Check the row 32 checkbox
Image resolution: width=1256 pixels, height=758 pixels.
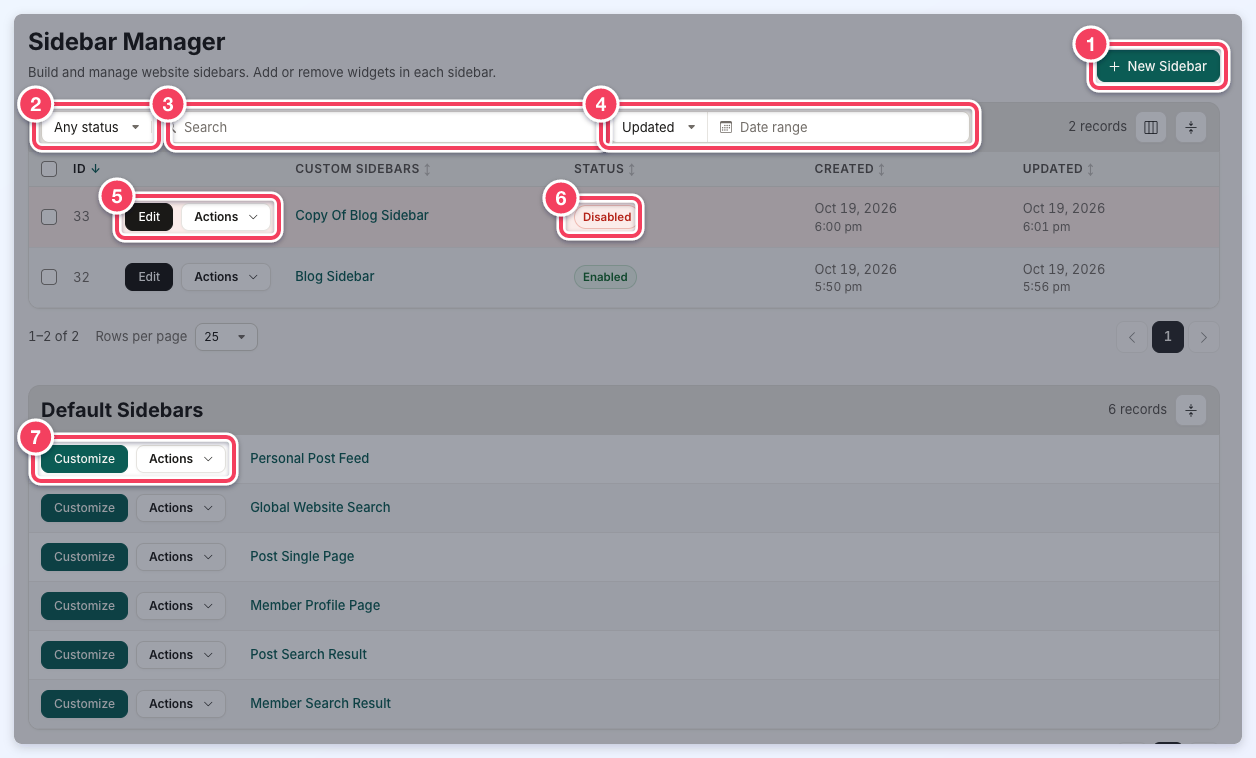(49, 277)
